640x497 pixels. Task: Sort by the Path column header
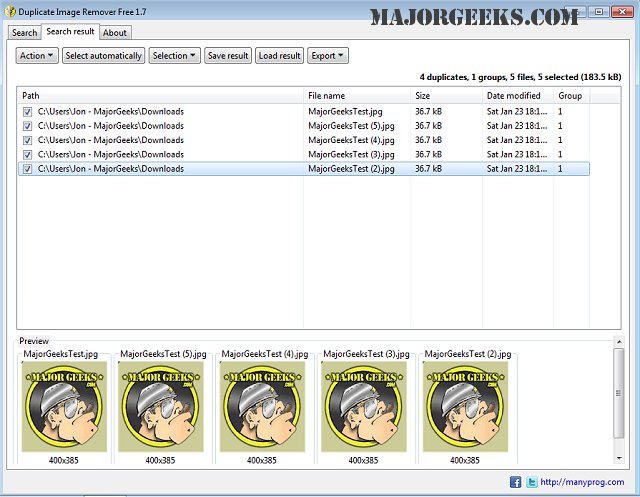tap(160, 96)
